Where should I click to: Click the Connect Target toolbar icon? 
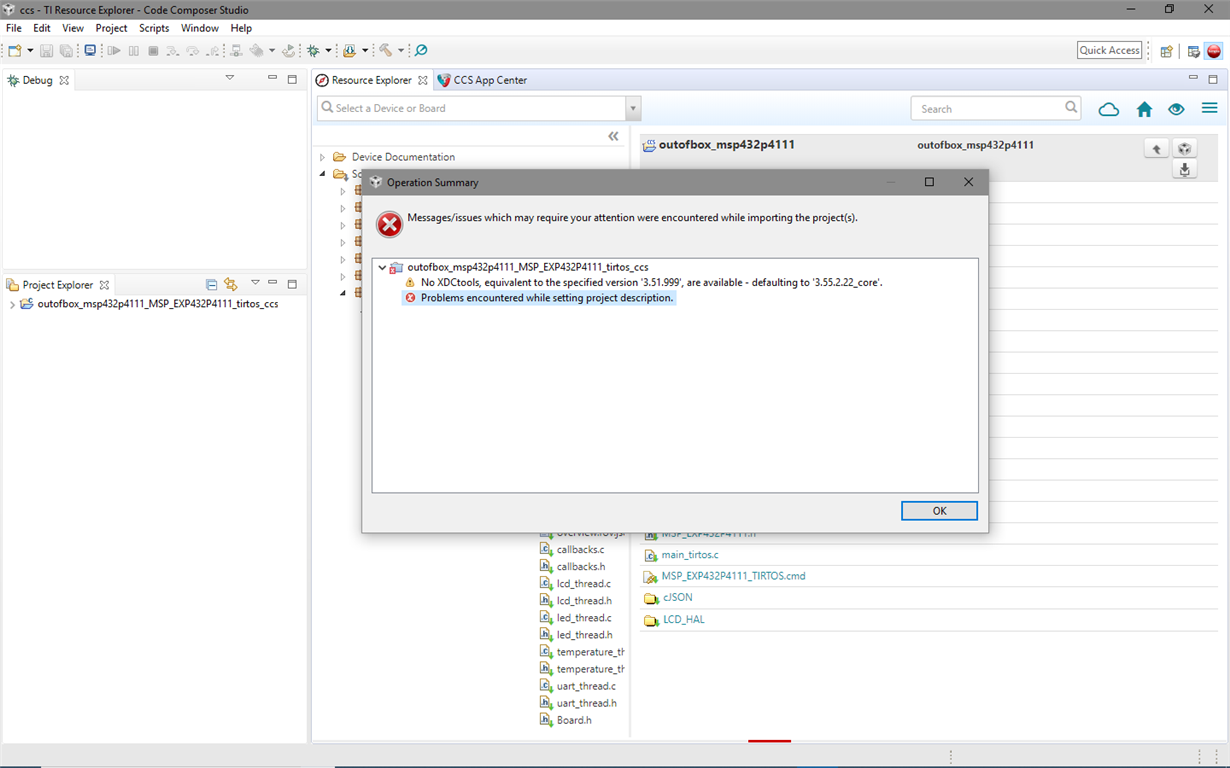point(237,50)
